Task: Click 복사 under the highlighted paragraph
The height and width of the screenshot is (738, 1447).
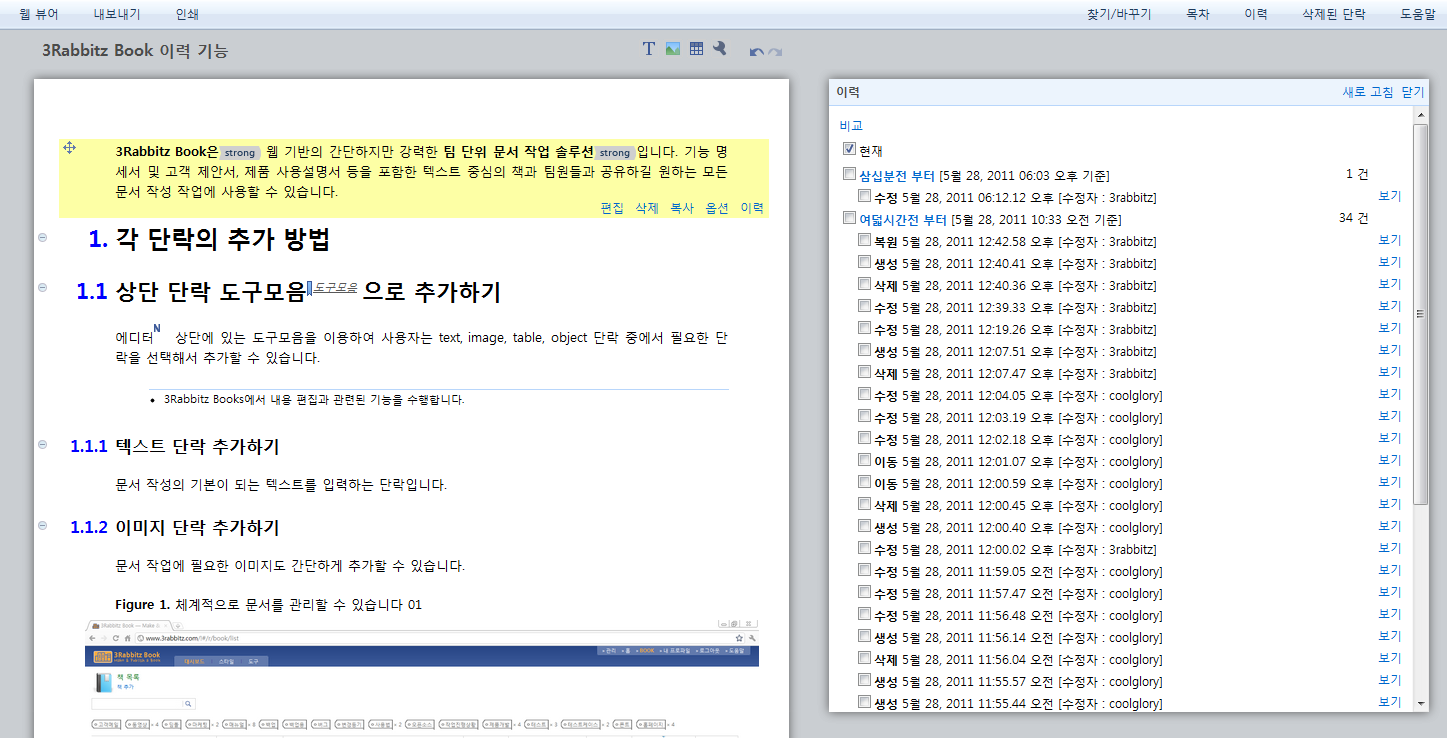Action: click(682, 208)
